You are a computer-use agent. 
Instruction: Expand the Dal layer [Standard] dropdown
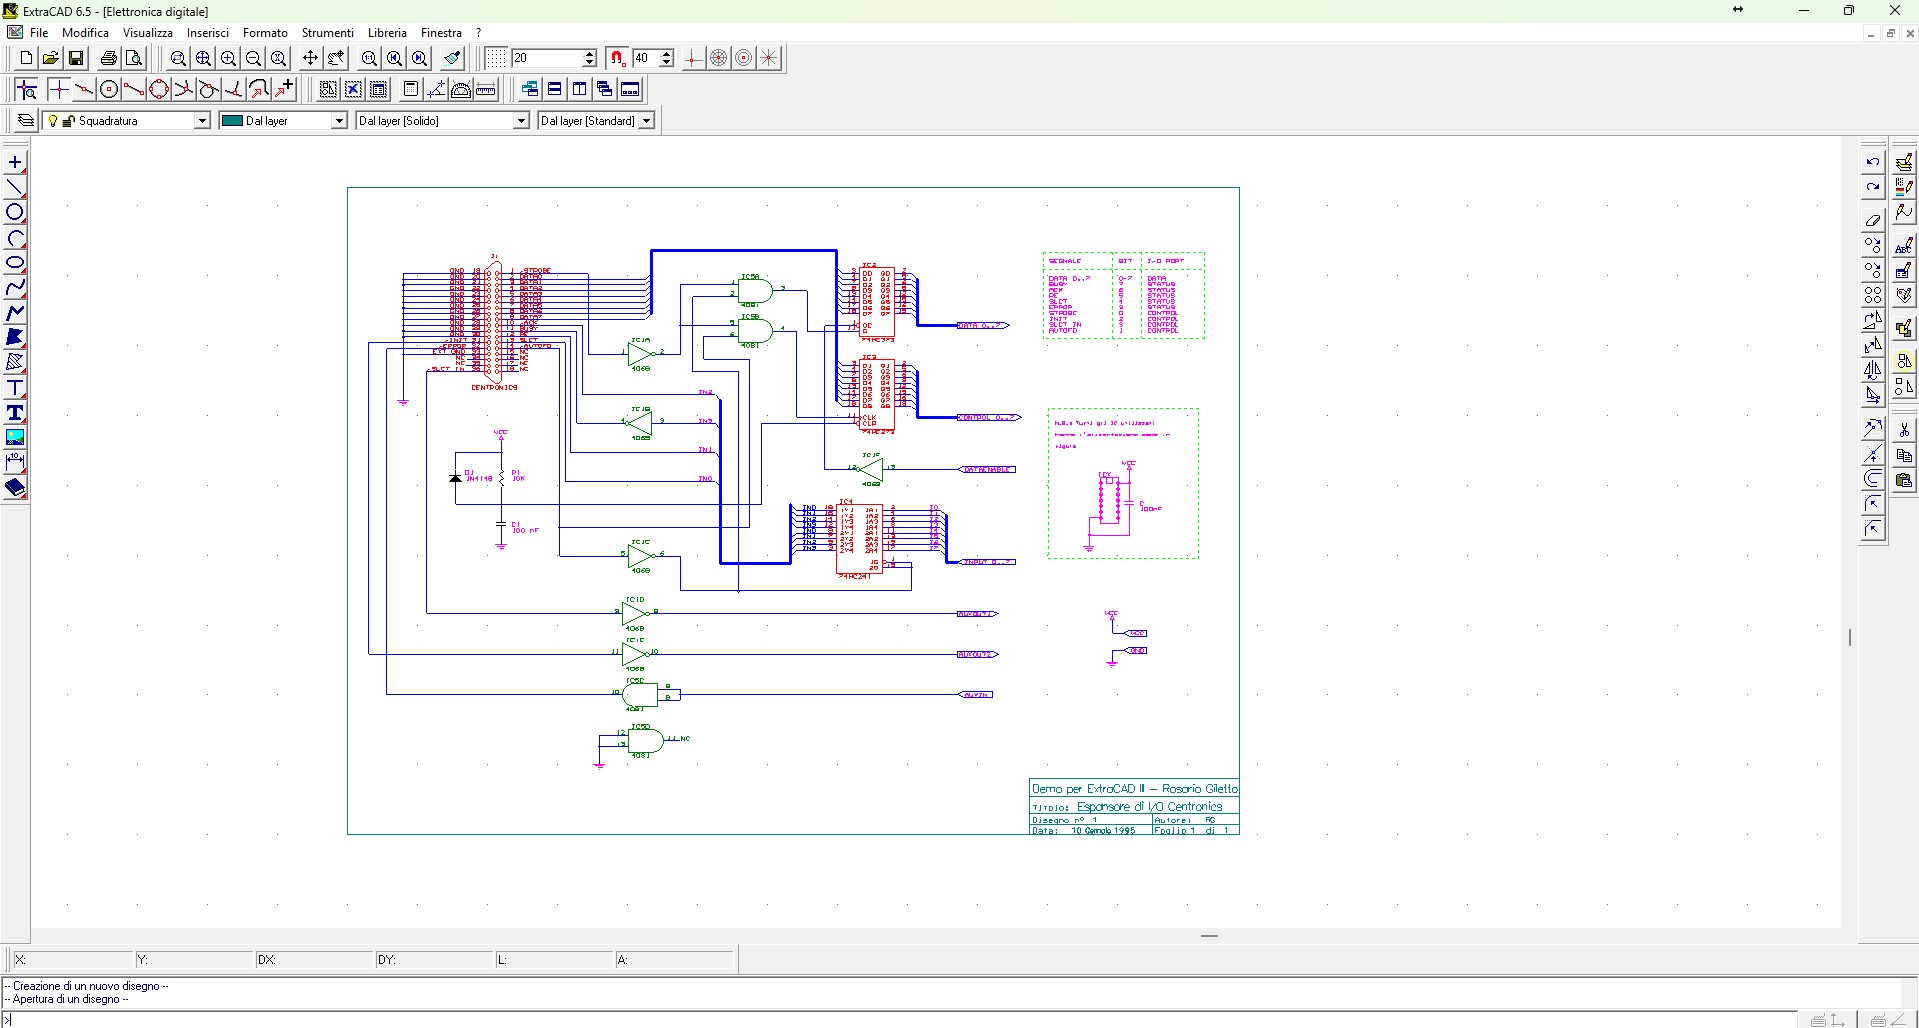[646, 121]
